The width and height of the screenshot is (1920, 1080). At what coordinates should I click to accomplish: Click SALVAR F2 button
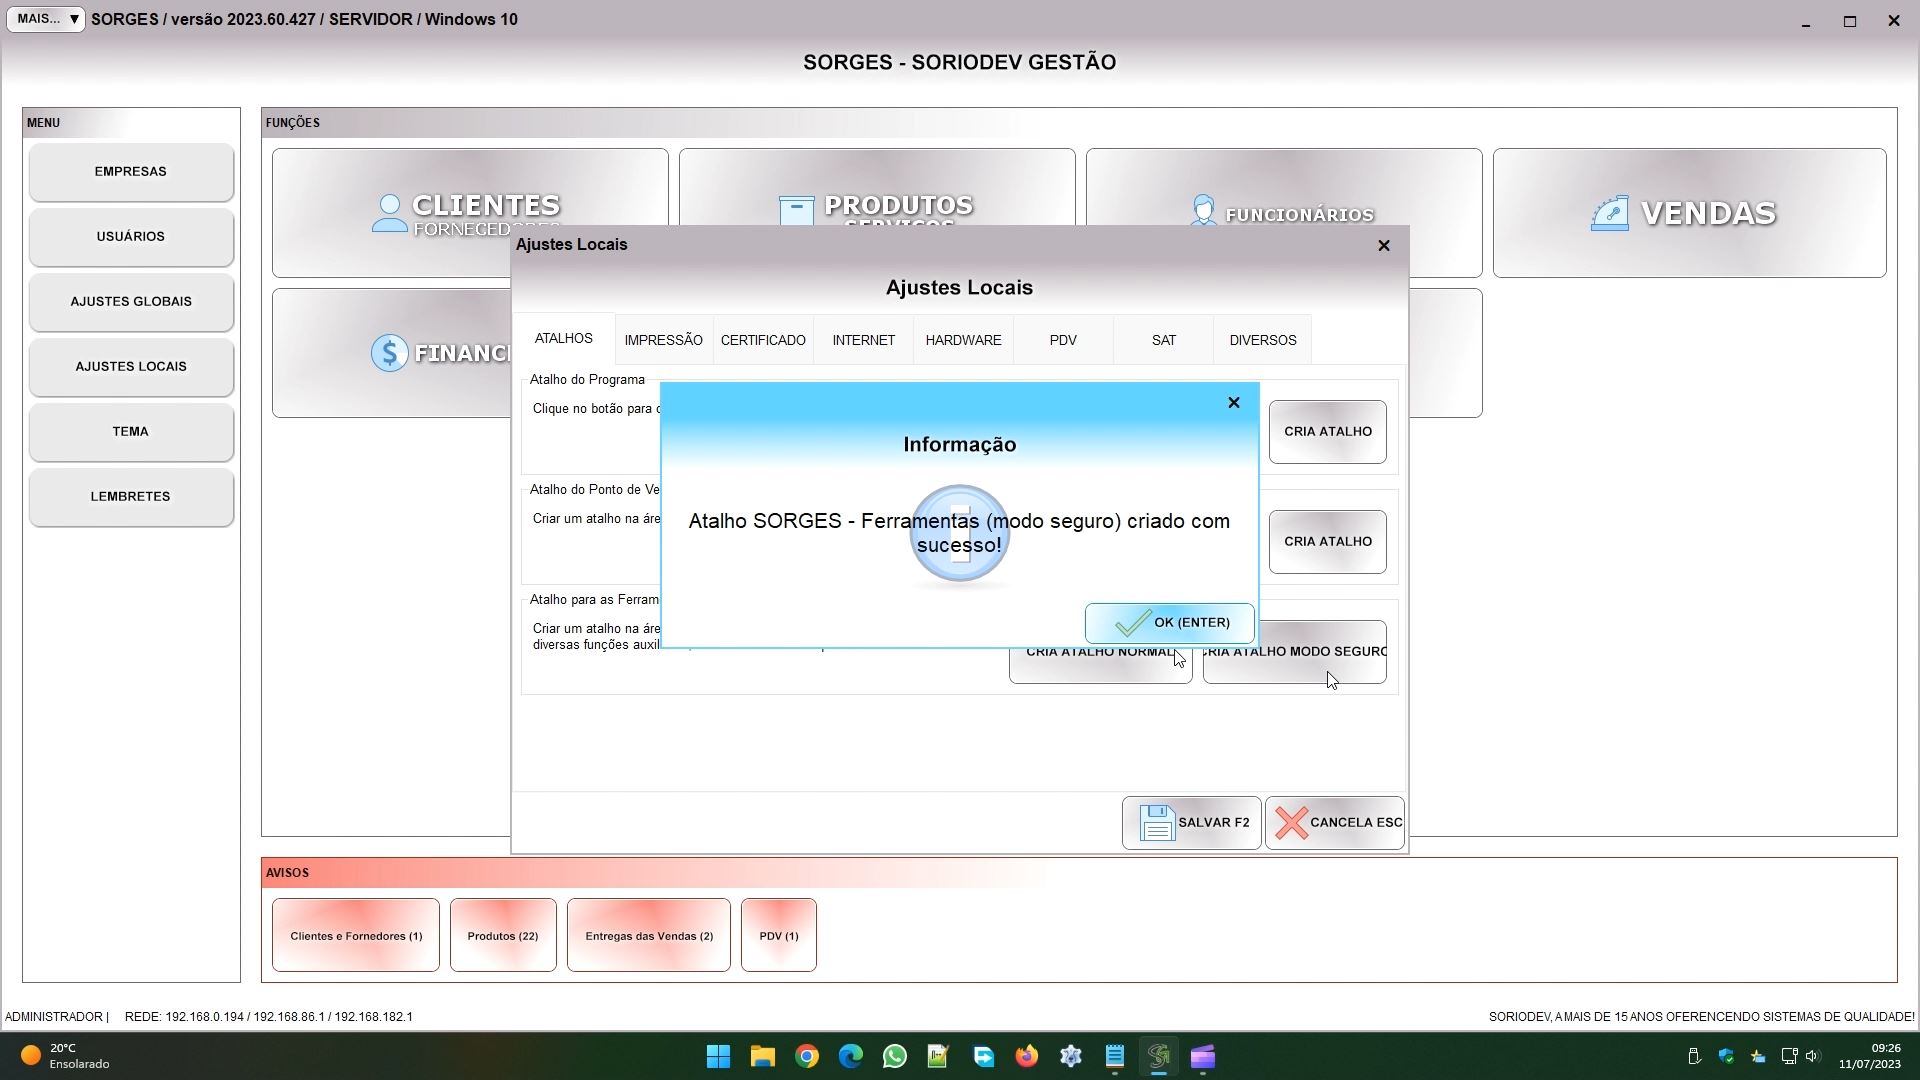click(1191, 823)
